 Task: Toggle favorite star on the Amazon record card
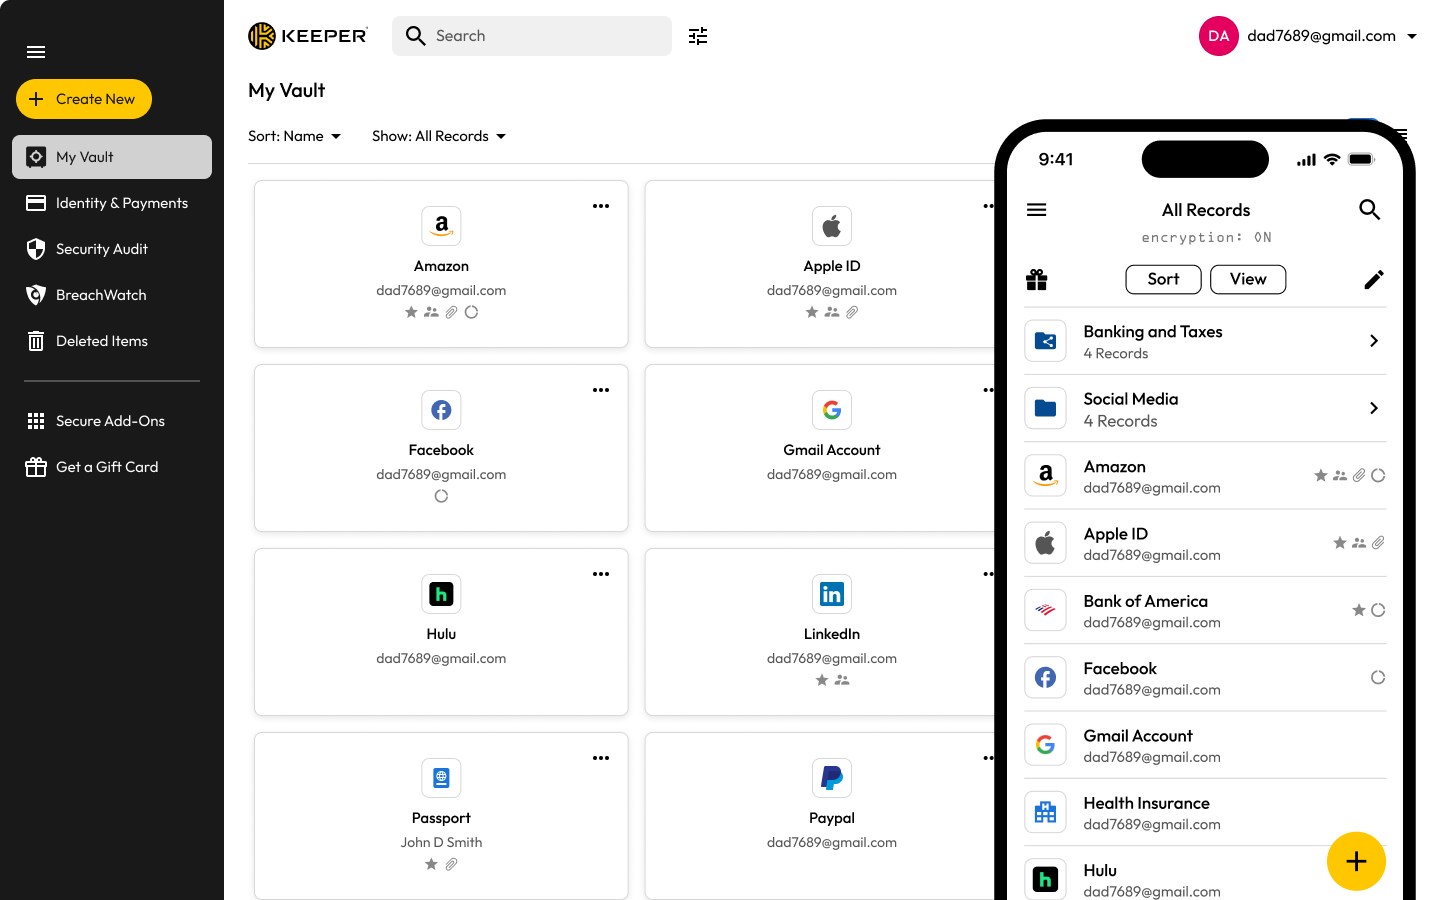pos(411,312)
